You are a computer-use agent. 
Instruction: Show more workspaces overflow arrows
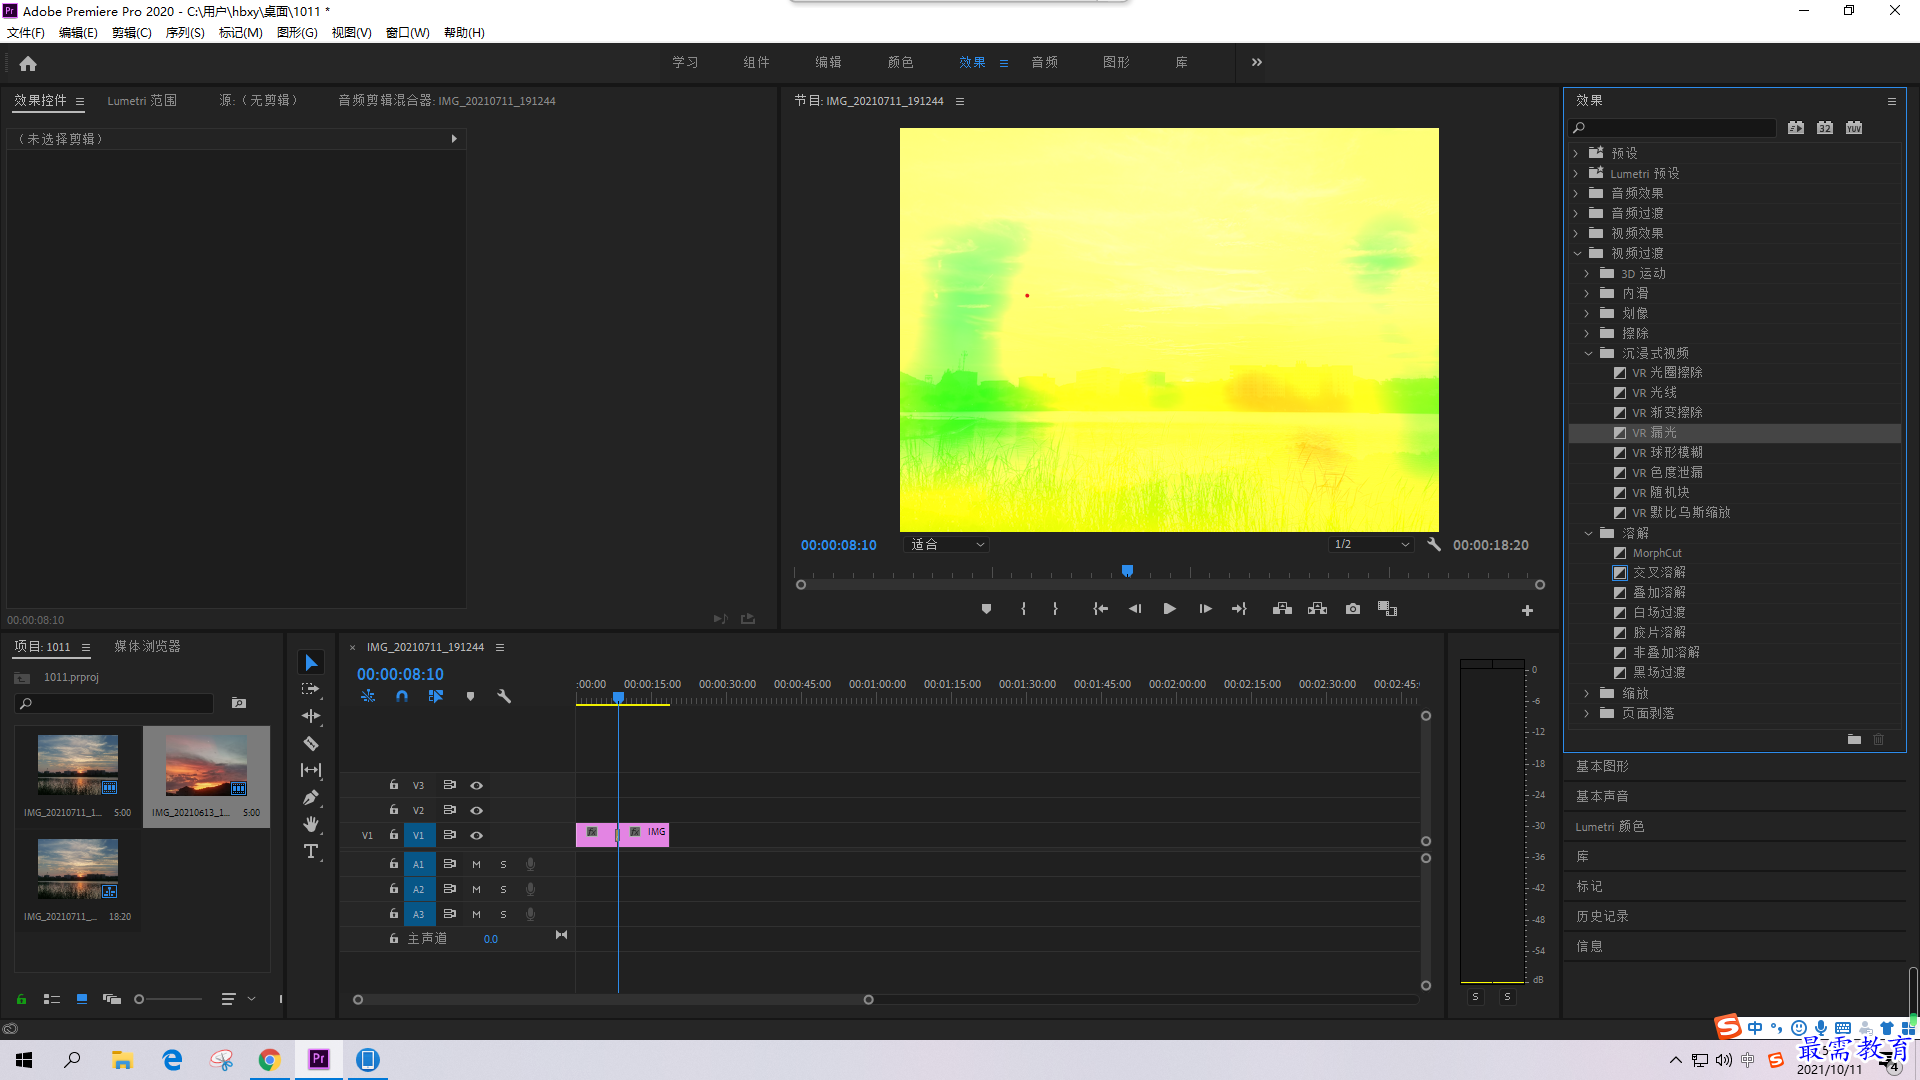tap(1256, 62)
